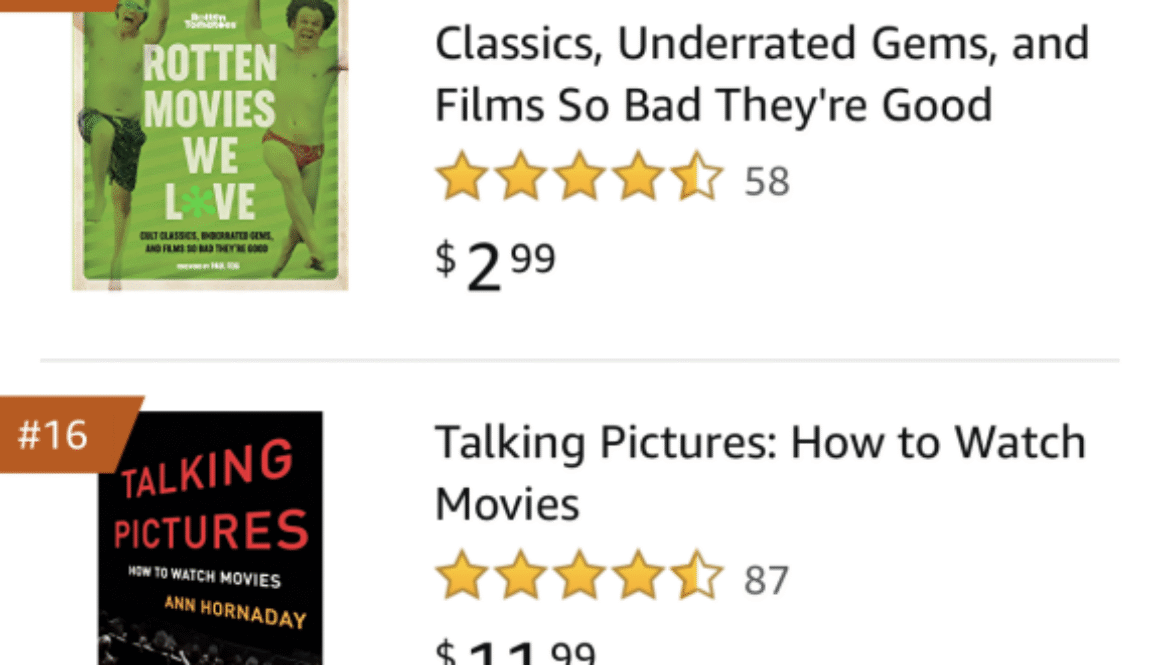Click "How to Watch Movies" subtitle on the black cover
This screenshot has height=665, width=1160.
coord(204,577)
